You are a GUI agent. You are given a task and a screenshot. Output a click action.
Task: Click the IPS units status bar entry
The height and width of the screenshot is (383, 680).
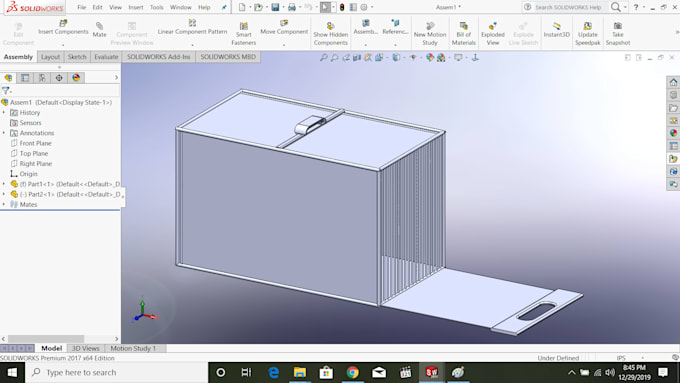(621, 358)
